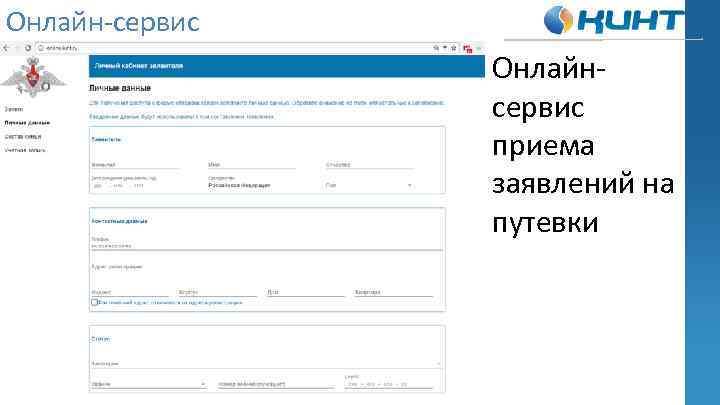
Task: Click the bookmark star in the address bar
Action: click(x=454, y=48)
